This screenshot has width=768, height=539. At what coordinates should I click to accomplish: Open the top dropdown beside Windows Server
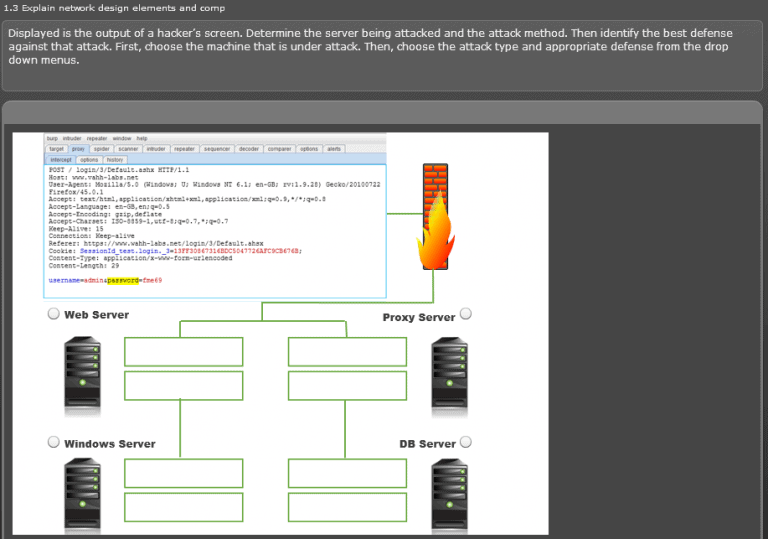coord(183,472)
